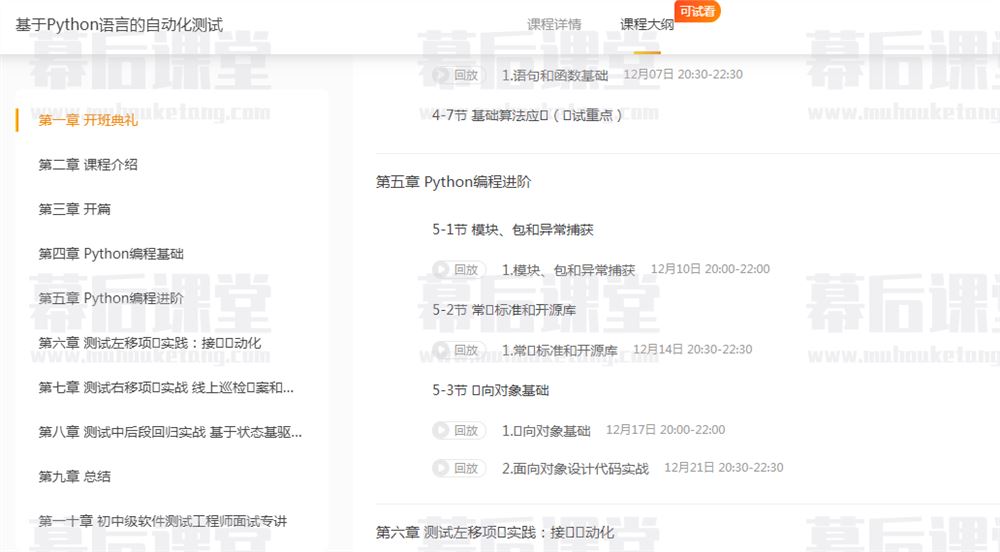Open 第九章 总结 in chapter list

(75, 477)
